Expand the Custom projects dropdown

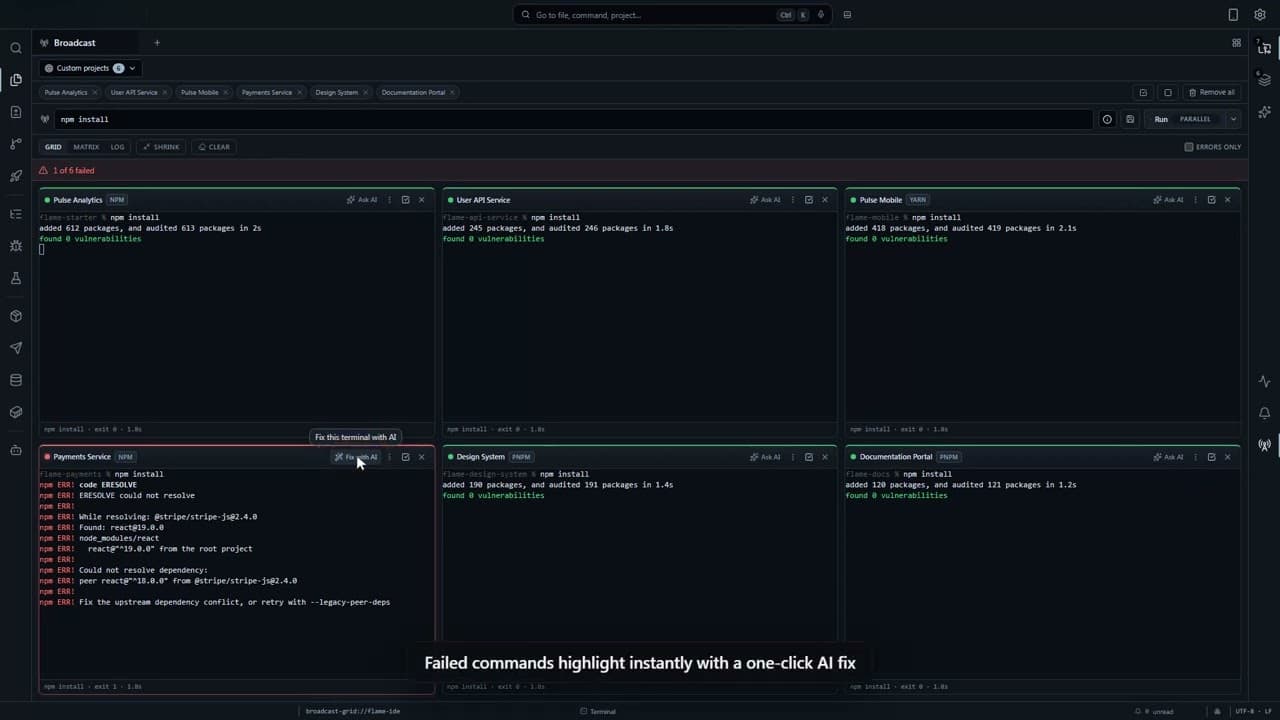point(90,68)
